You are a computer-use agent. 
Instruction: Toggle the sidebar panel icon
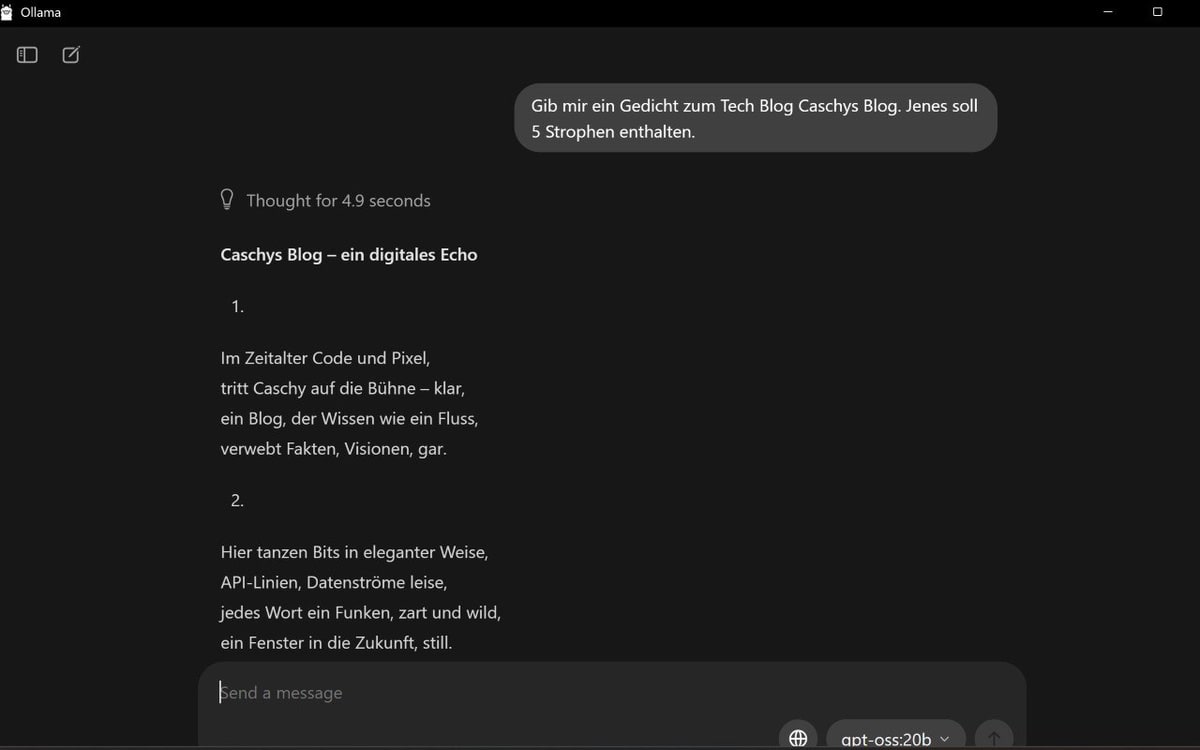(27, 55)
